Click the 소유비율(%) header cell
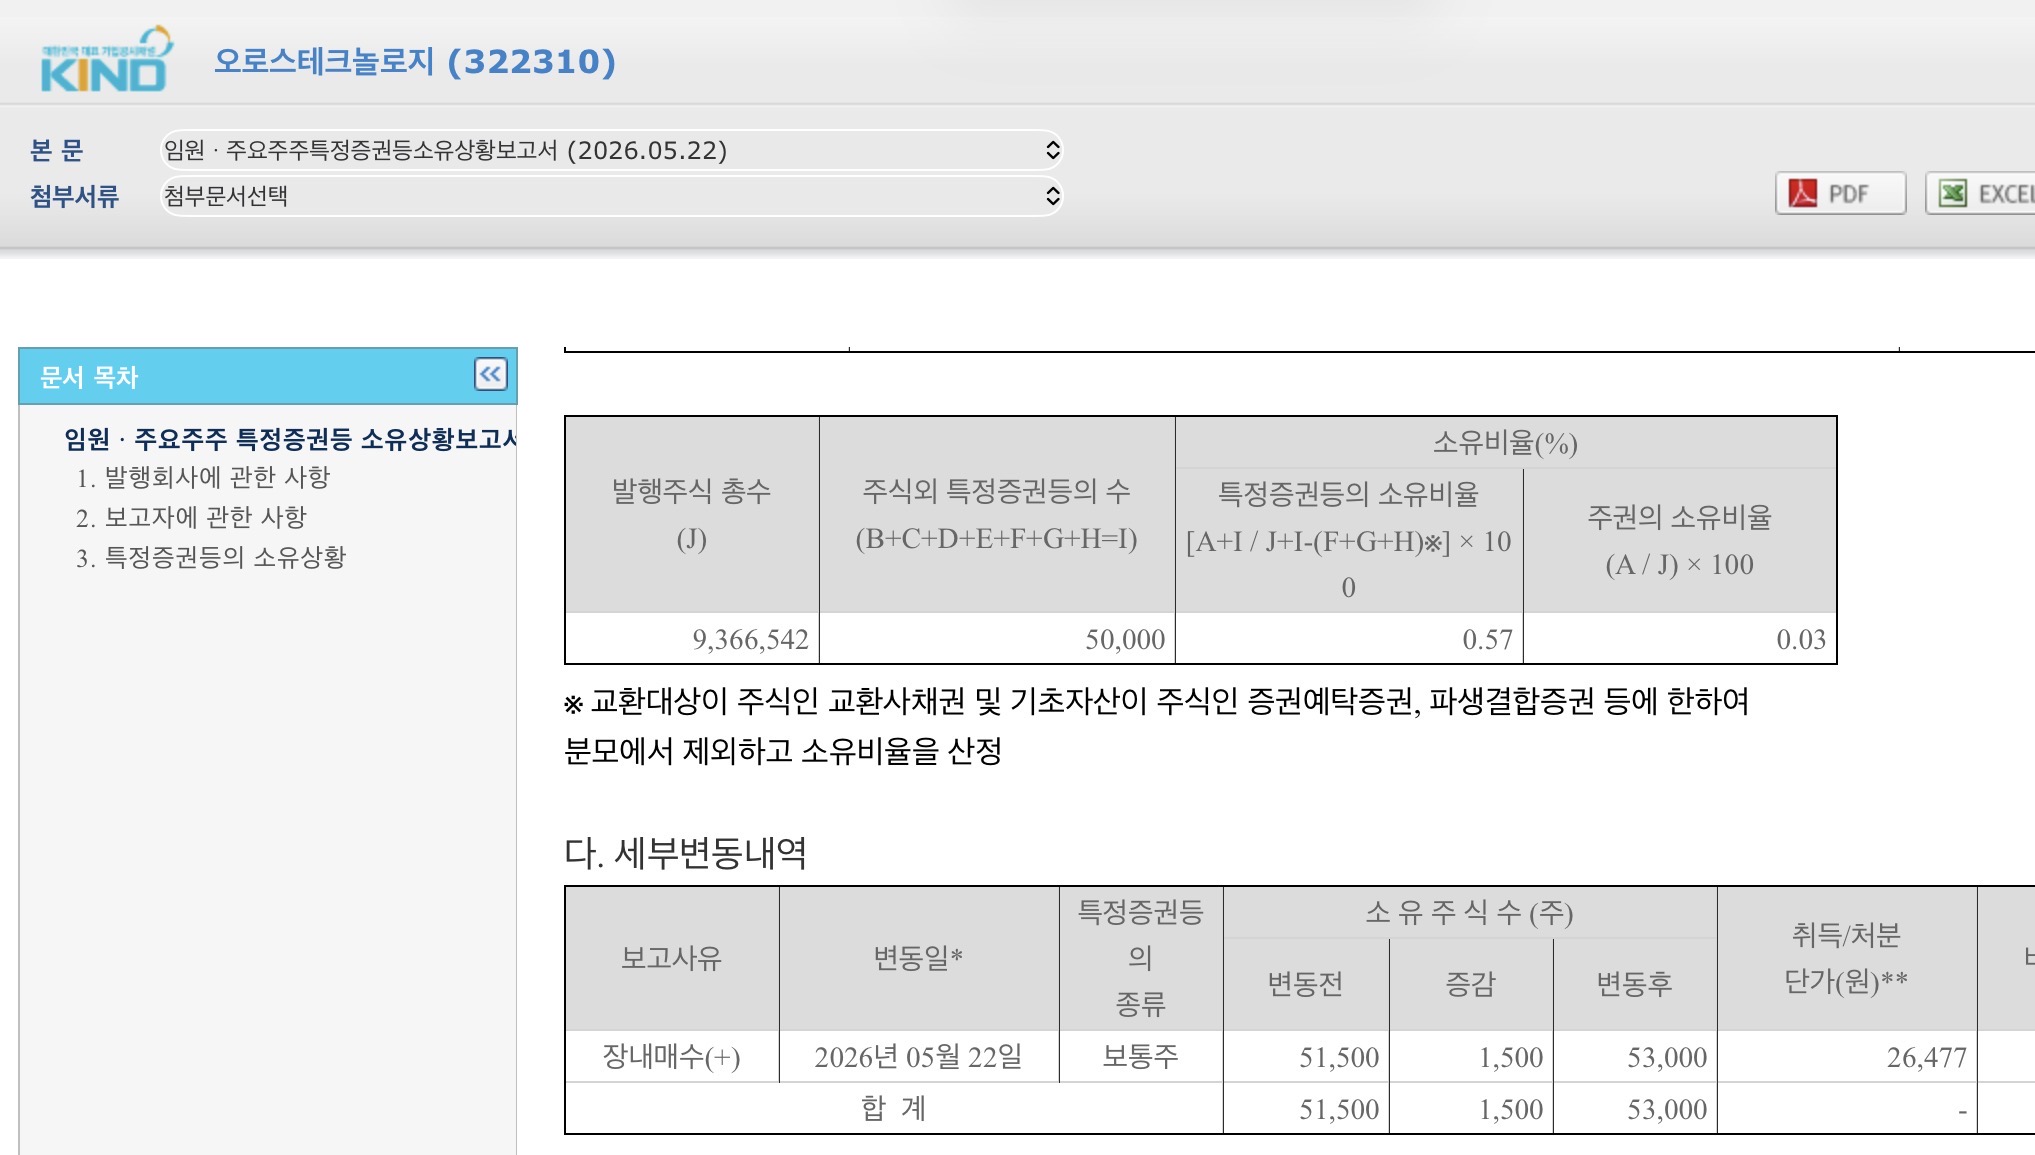The image size is (2035, 1155). coord(1506,443)
